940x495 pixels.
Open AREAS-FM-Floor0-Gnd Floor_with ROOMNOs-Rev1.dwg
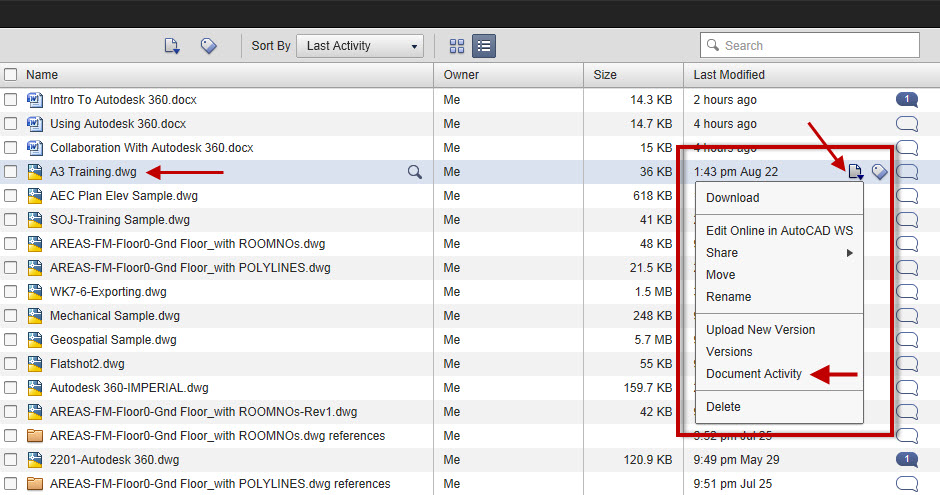coord(203,412)
